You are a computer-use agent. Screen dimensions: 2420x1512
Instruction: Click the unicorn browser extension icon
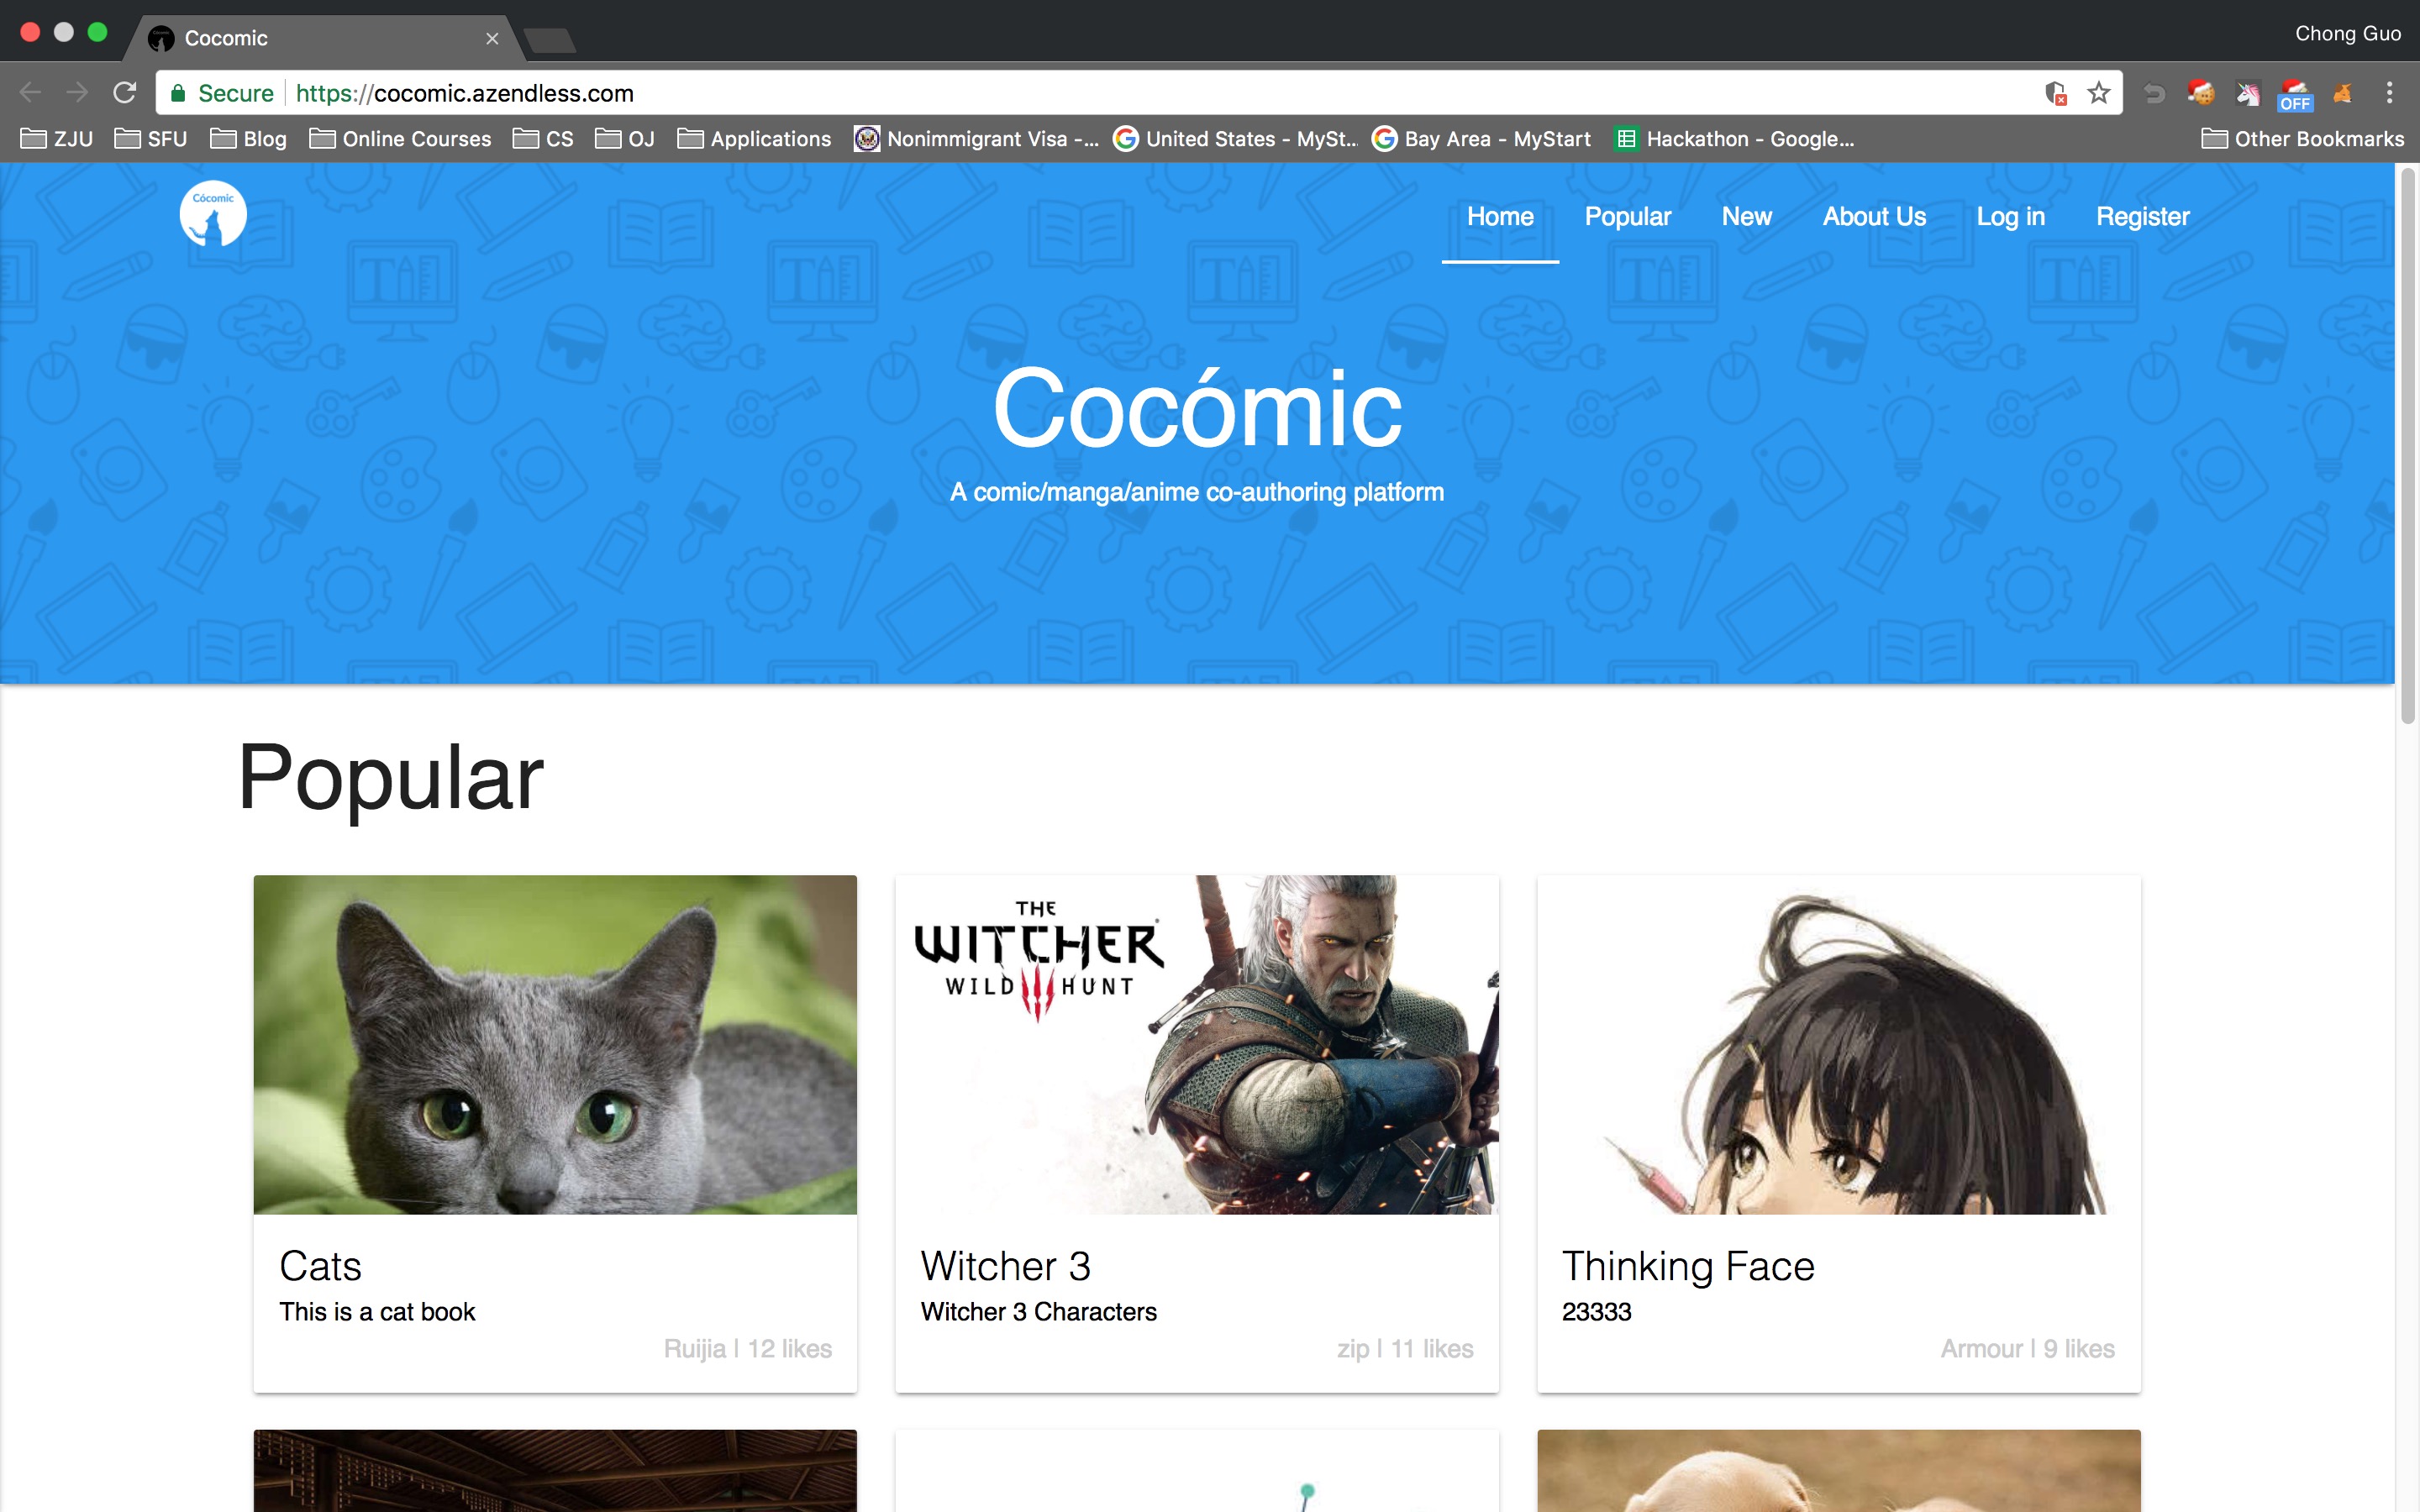pyautogui.click(x=2249, y=92)
